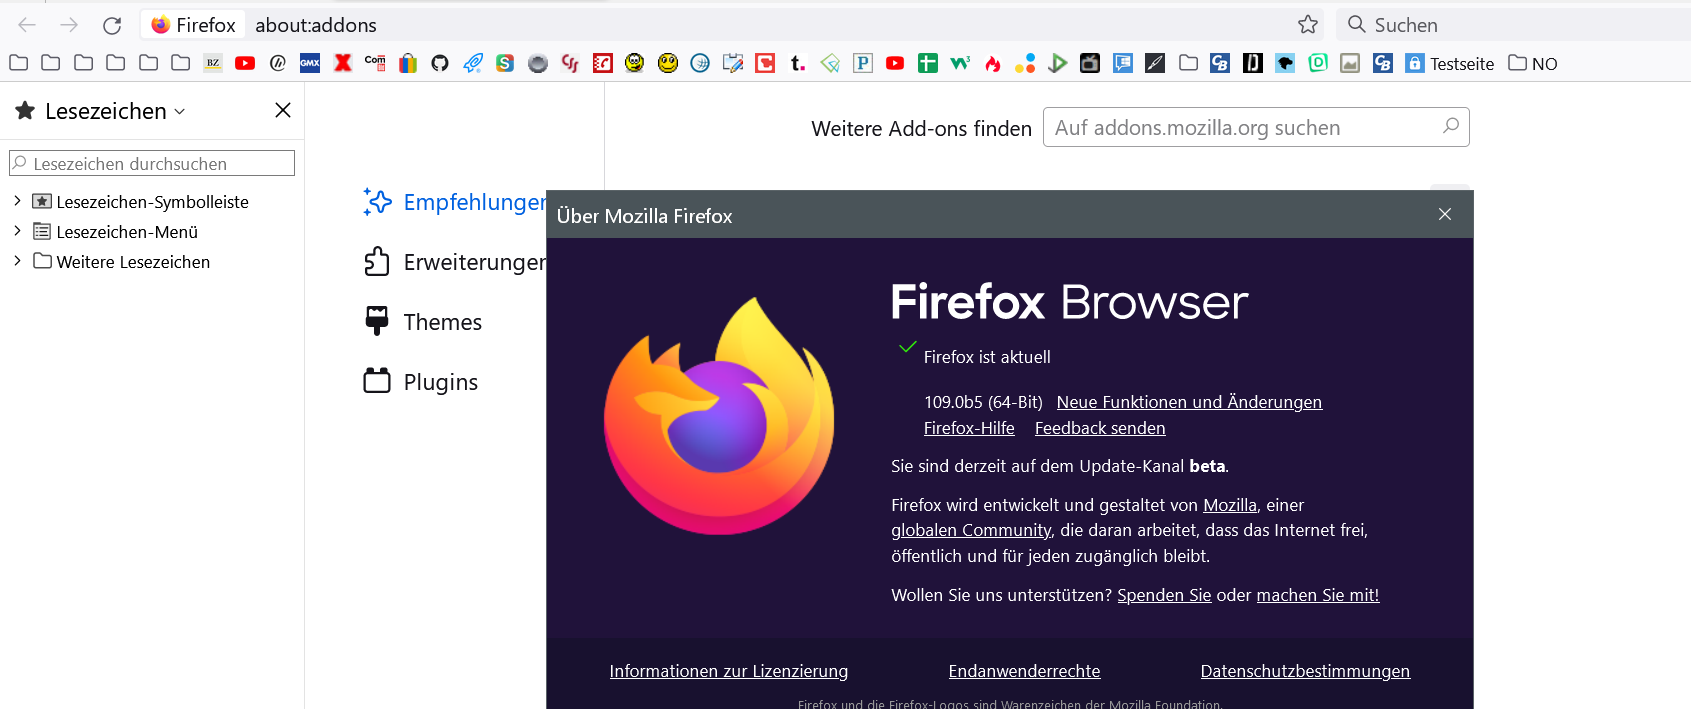1691x709 pixels.
Task: Select Weitere Lesezeichen folder in sidebar
Action: tap(133, 262)
